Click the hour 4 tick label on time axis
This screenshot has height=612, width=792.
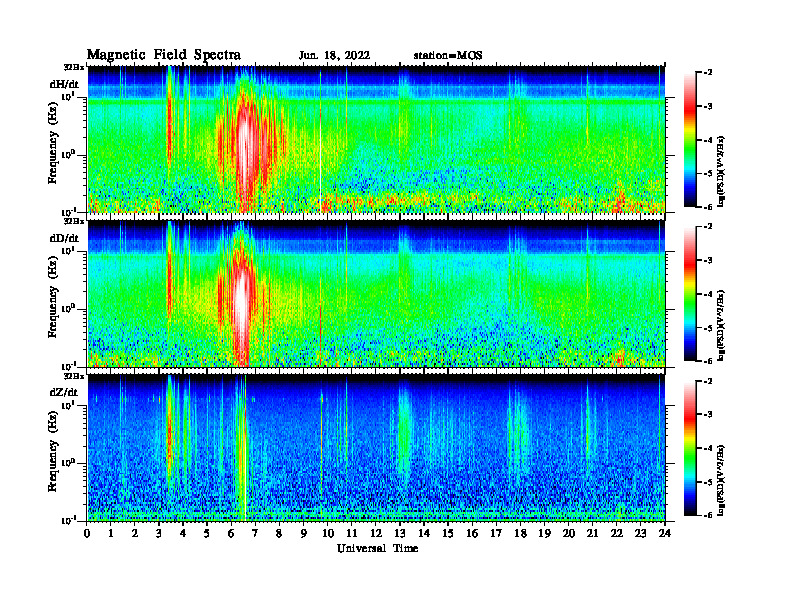[183, 534]
